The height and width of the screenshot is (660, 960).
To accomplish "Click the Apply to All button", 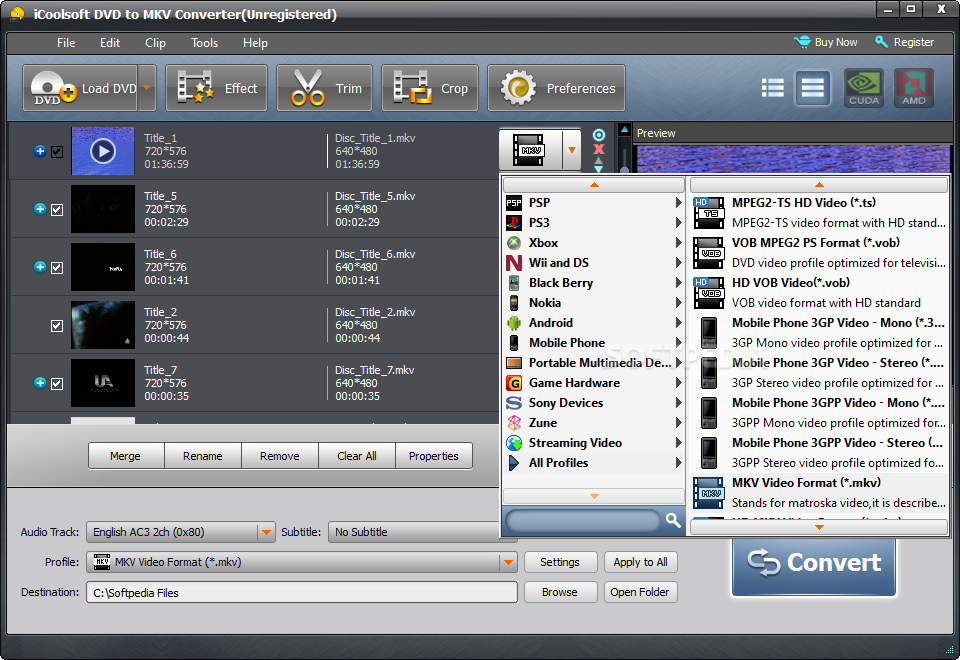I will click(640, 562).
